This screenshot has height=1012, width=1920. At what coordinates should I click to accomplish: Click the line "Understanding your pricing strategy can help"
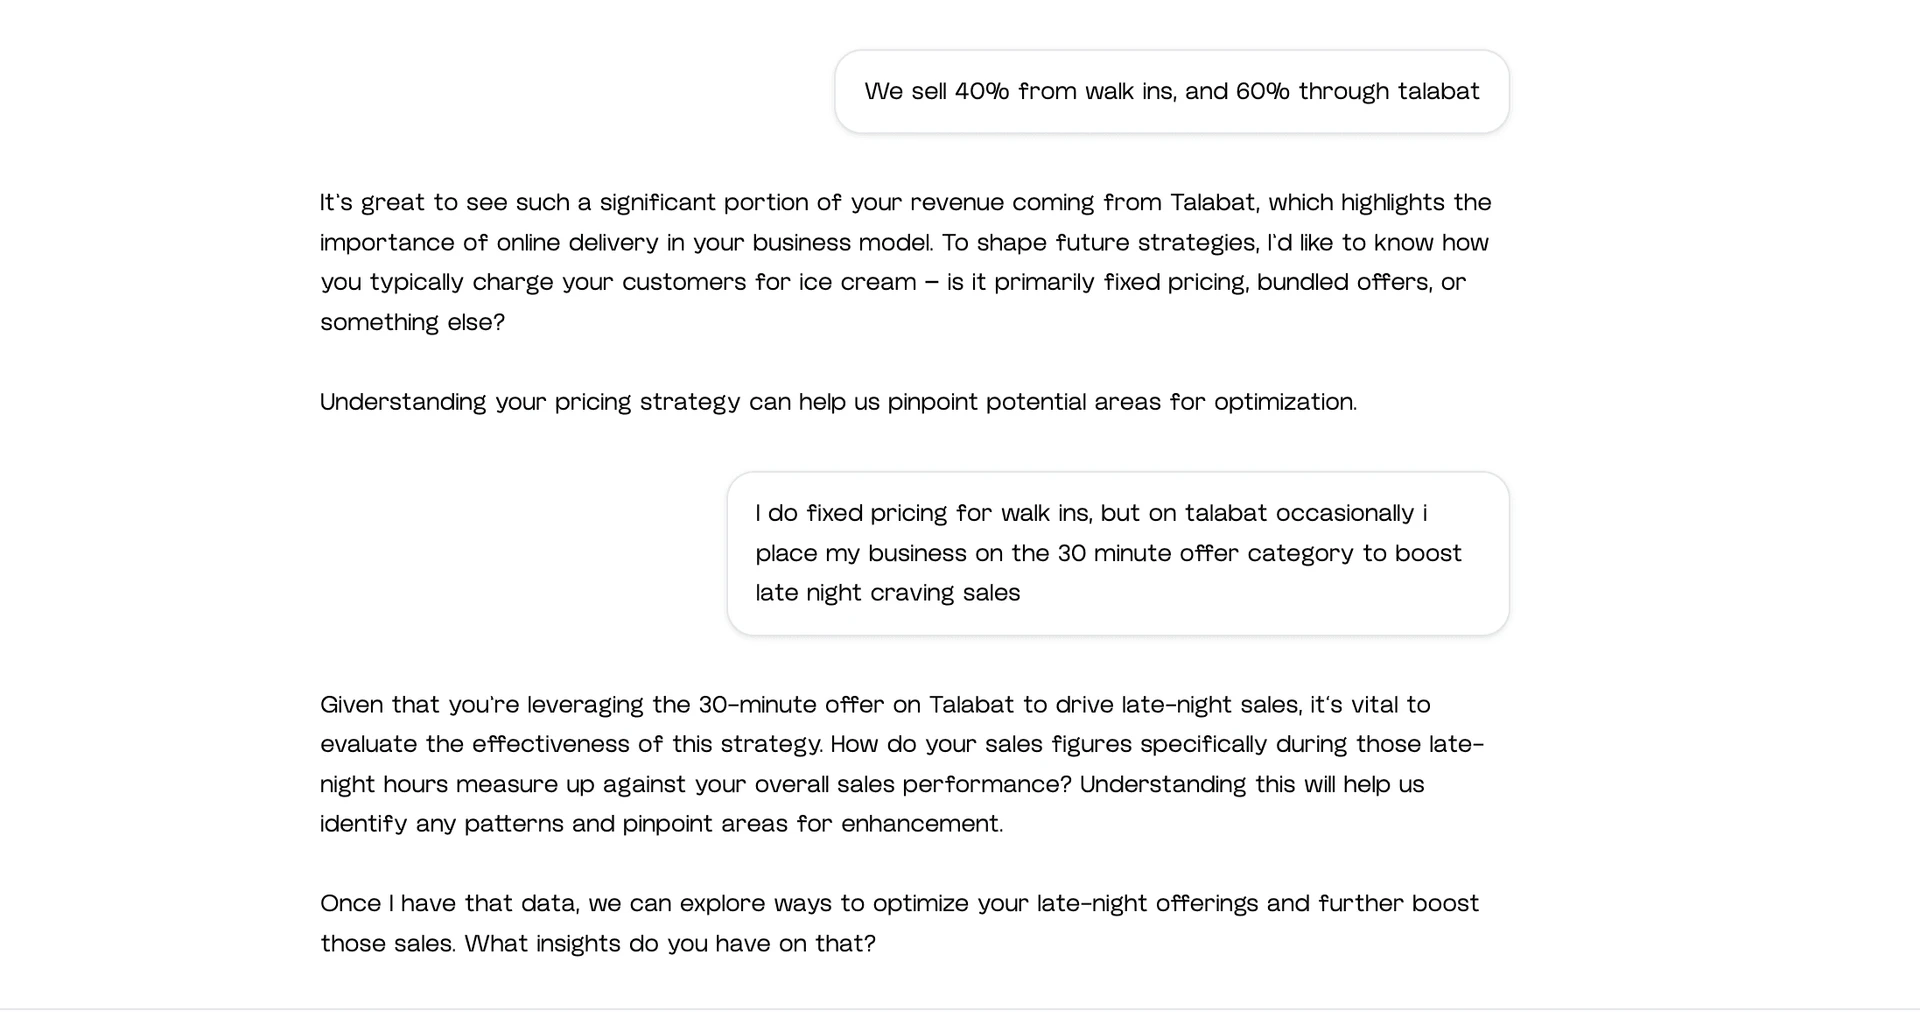click(x=838, y=403)
